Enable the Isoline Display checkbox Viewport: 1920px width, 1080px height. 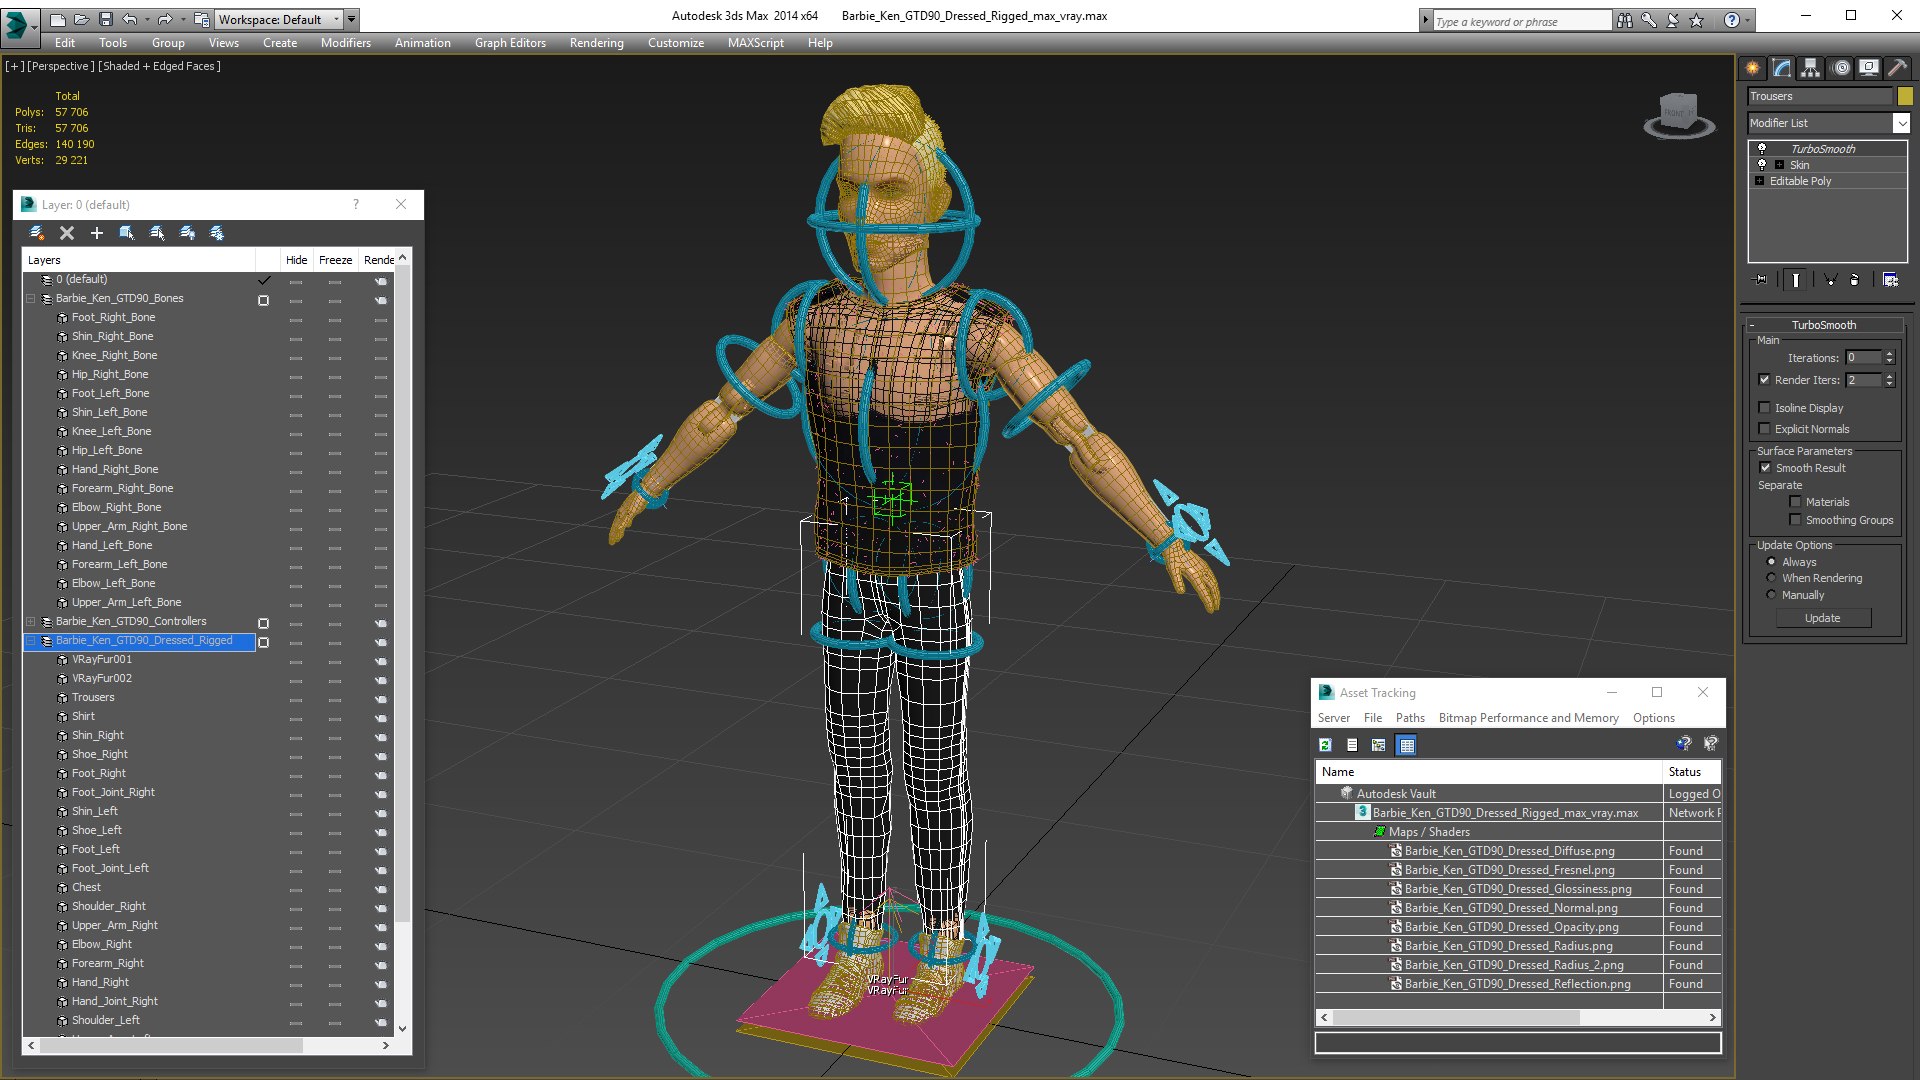tap(1764, 408)
